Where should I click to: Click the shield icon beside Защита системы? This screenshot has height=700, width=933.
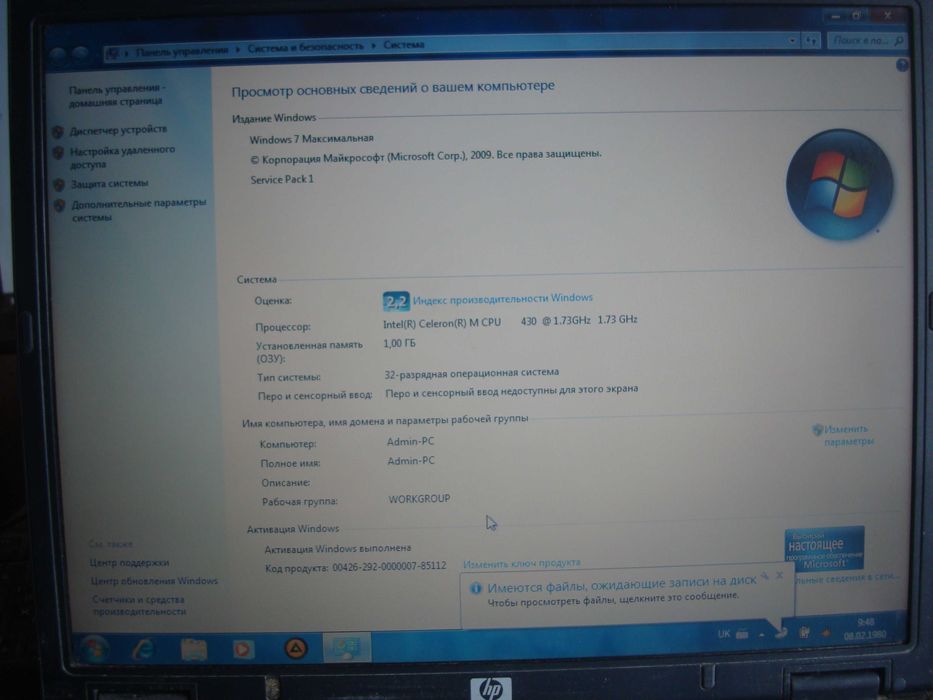pyautogui.click(x=59, y=185)
